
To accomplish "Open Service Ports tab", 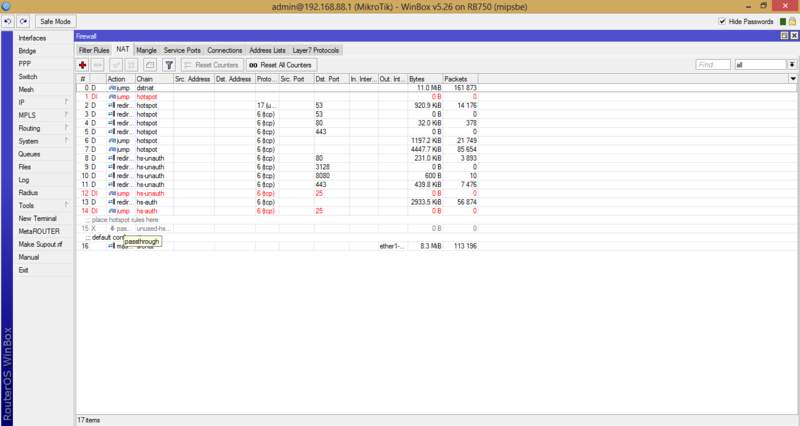I will point(182,50).
